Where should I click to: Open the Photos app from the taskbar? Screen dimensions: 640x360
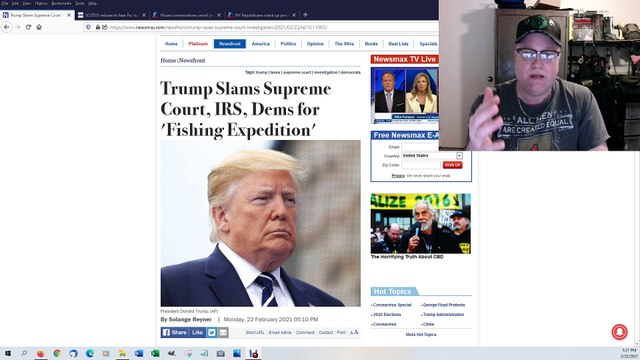tap(237, 353)
